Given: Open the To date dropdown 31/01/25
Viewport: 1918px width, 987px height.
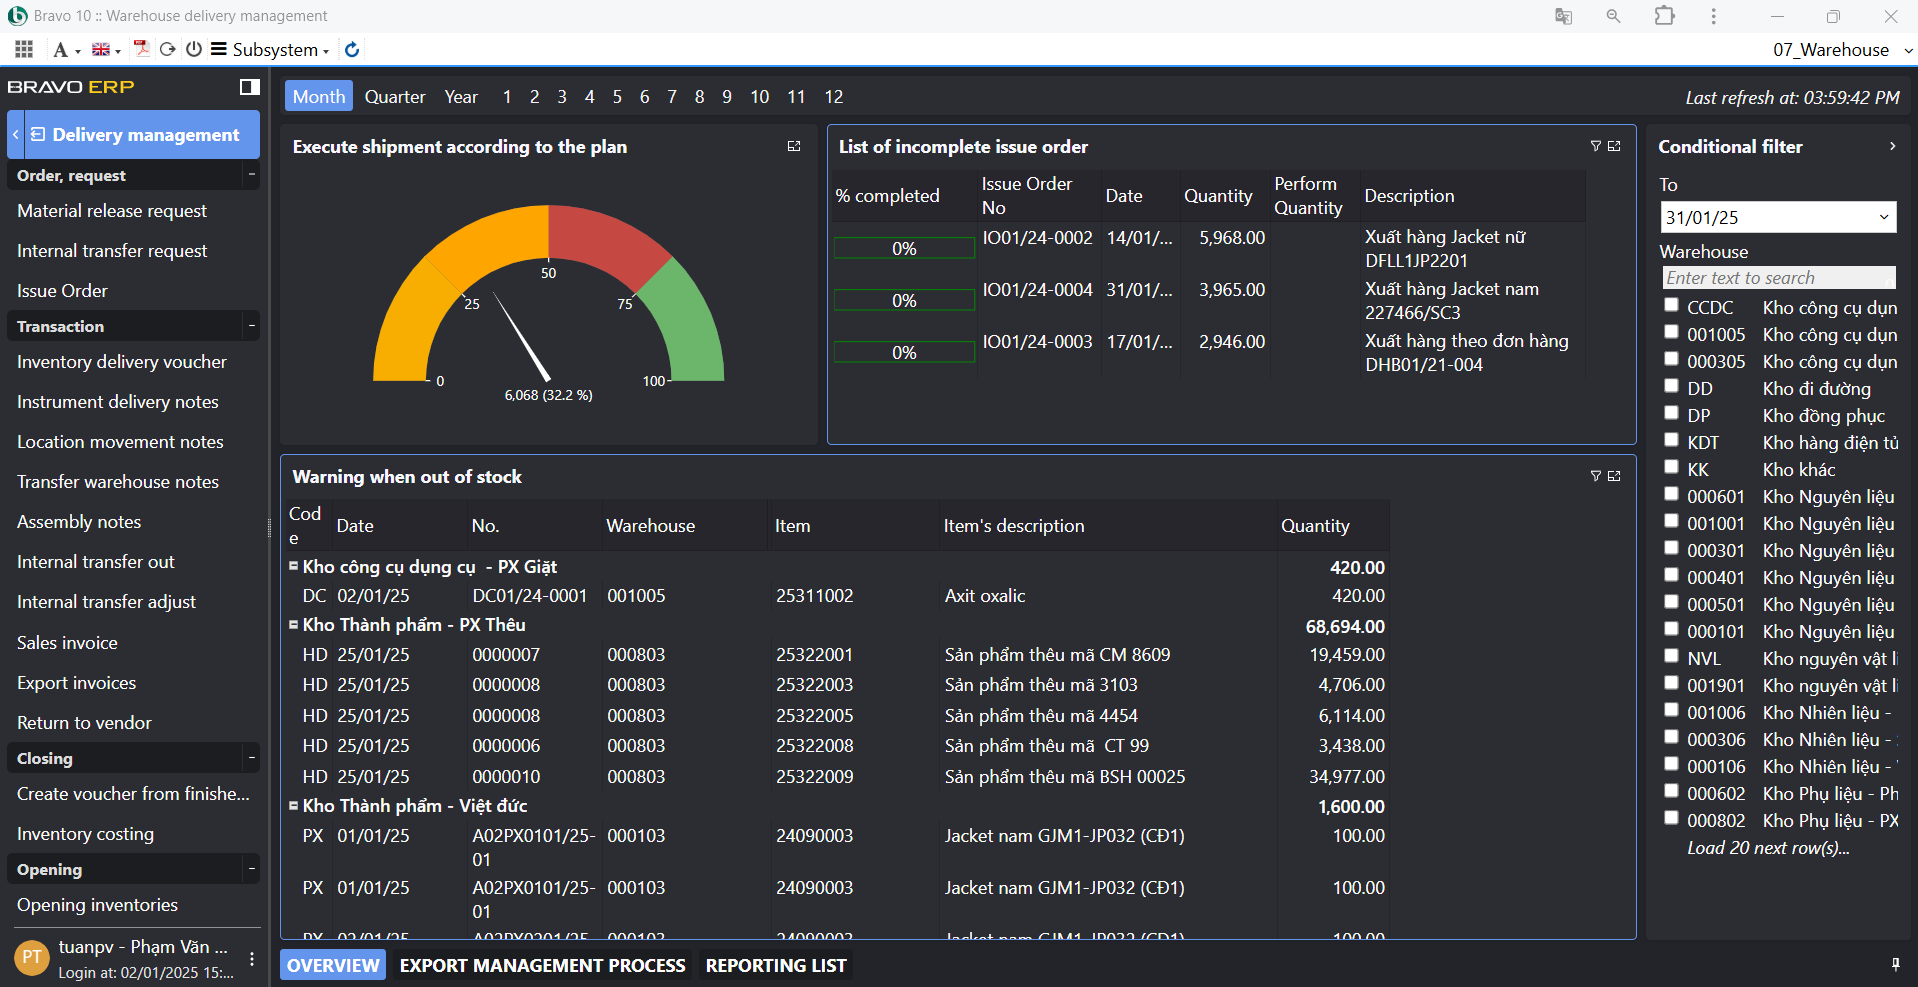Looking at the screenshot, I should coord(1883,217).
